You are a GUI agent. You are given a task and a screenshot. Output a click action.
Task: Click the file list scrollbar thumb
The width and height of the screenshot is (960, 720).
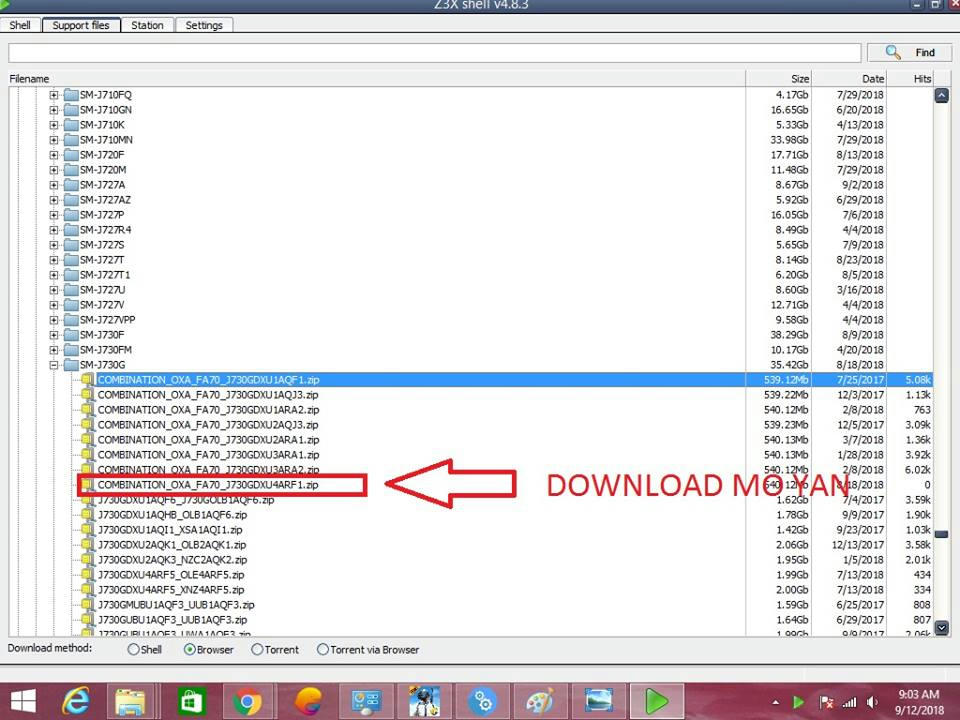point(942,534)
